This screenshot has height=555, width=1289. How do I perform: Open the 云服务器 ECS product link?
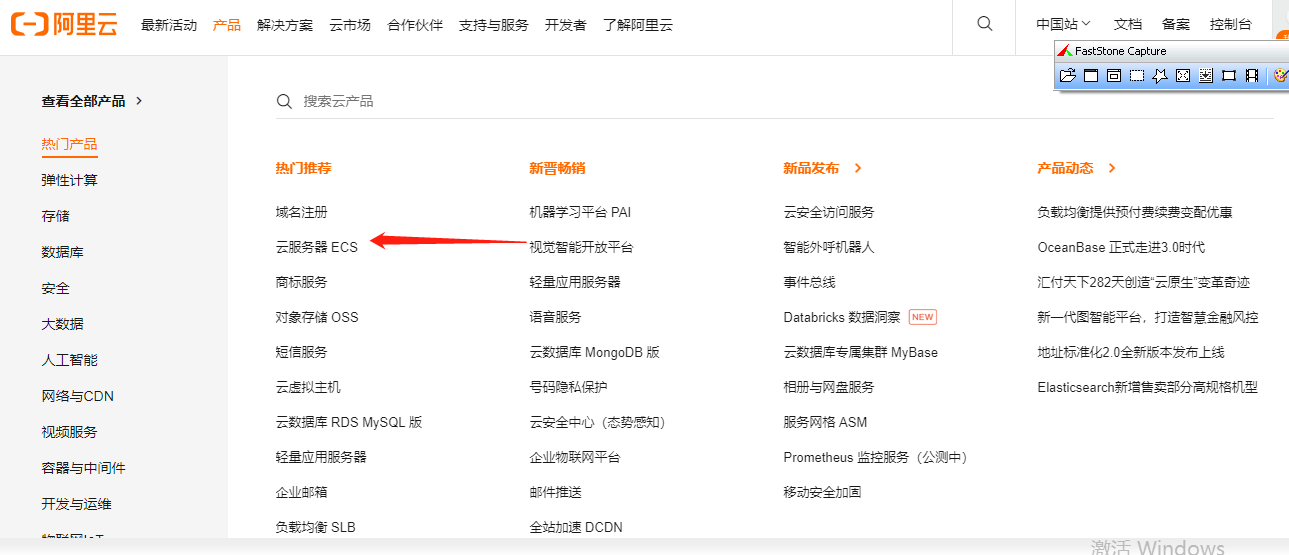click(316, 247)
